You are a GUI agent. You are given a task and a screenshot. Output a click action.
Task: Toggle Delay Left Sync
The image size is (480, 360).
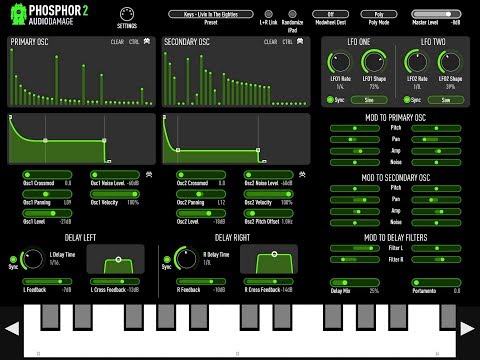13,259
